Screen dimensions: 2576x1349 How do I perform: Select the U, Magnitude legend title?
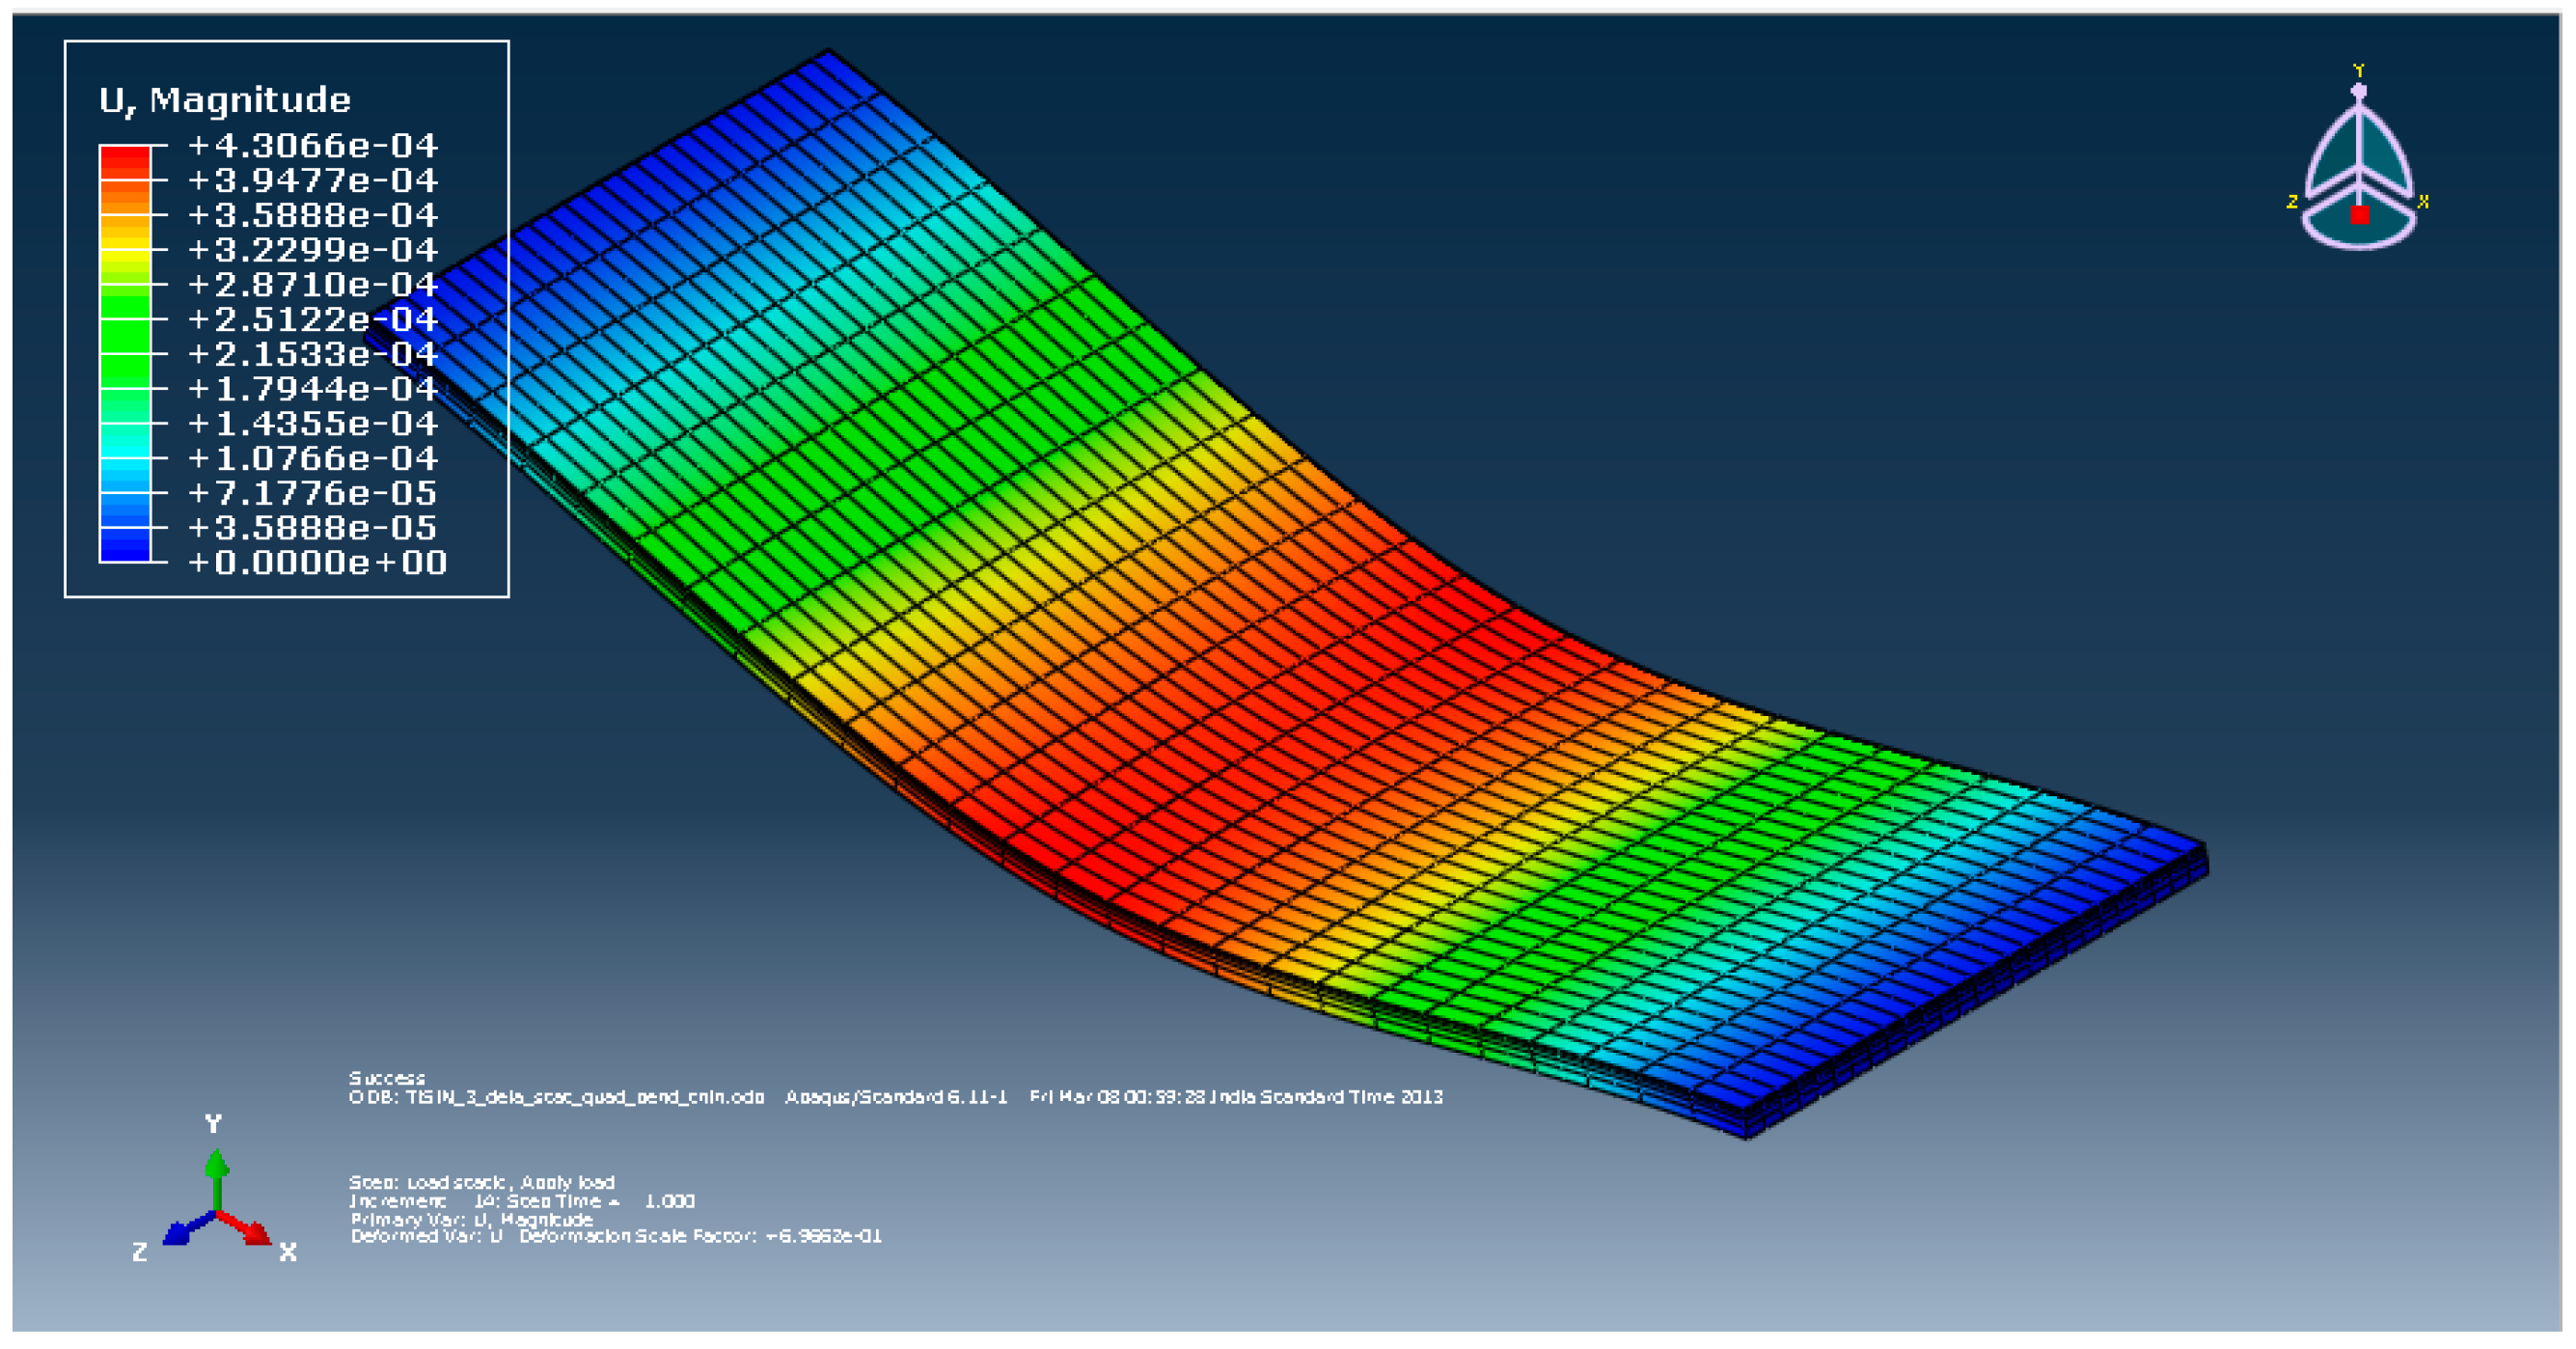pyautogui.click(x=225, y=100)
